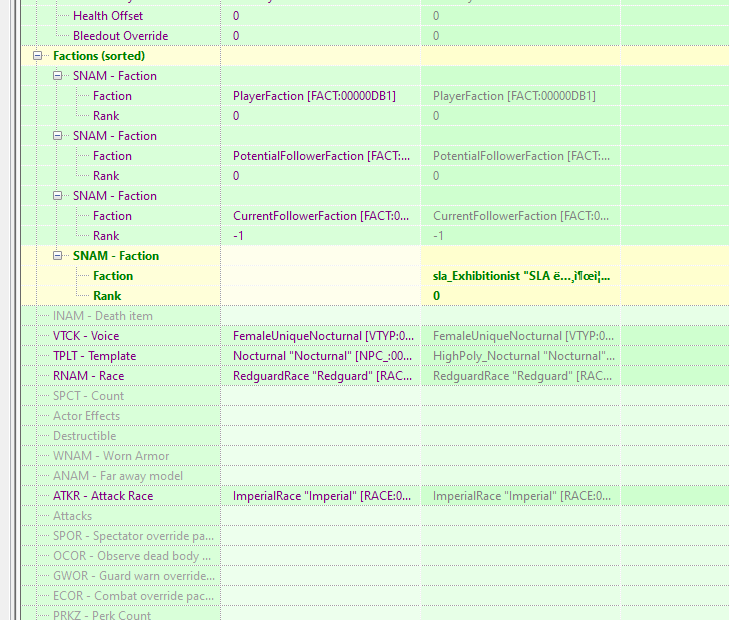Select RNAM - Race row label
This screenshot has height=620, width=729.
[88, 376]
